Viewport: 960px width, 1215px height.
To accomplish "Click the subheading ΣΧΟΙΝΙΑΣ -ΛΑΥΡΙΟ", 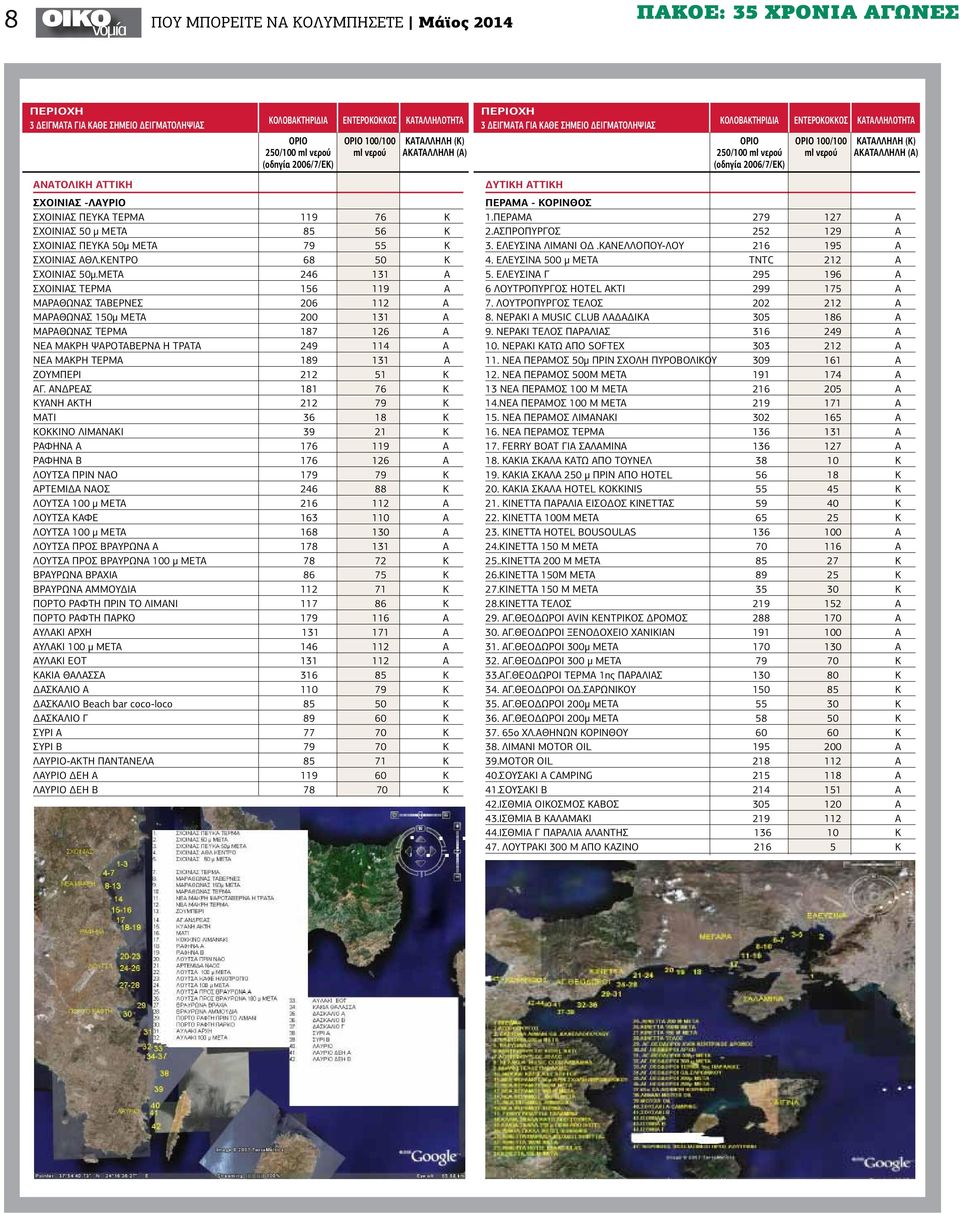I will pos(79,202).
